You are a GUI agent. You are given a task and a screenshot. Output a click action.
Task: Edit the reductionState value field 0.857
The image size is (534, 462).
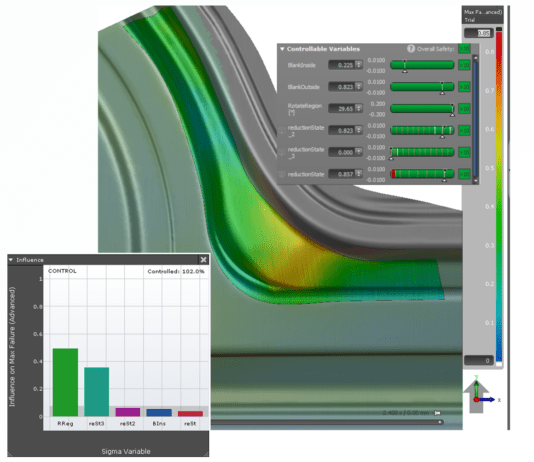click(342, 174)
